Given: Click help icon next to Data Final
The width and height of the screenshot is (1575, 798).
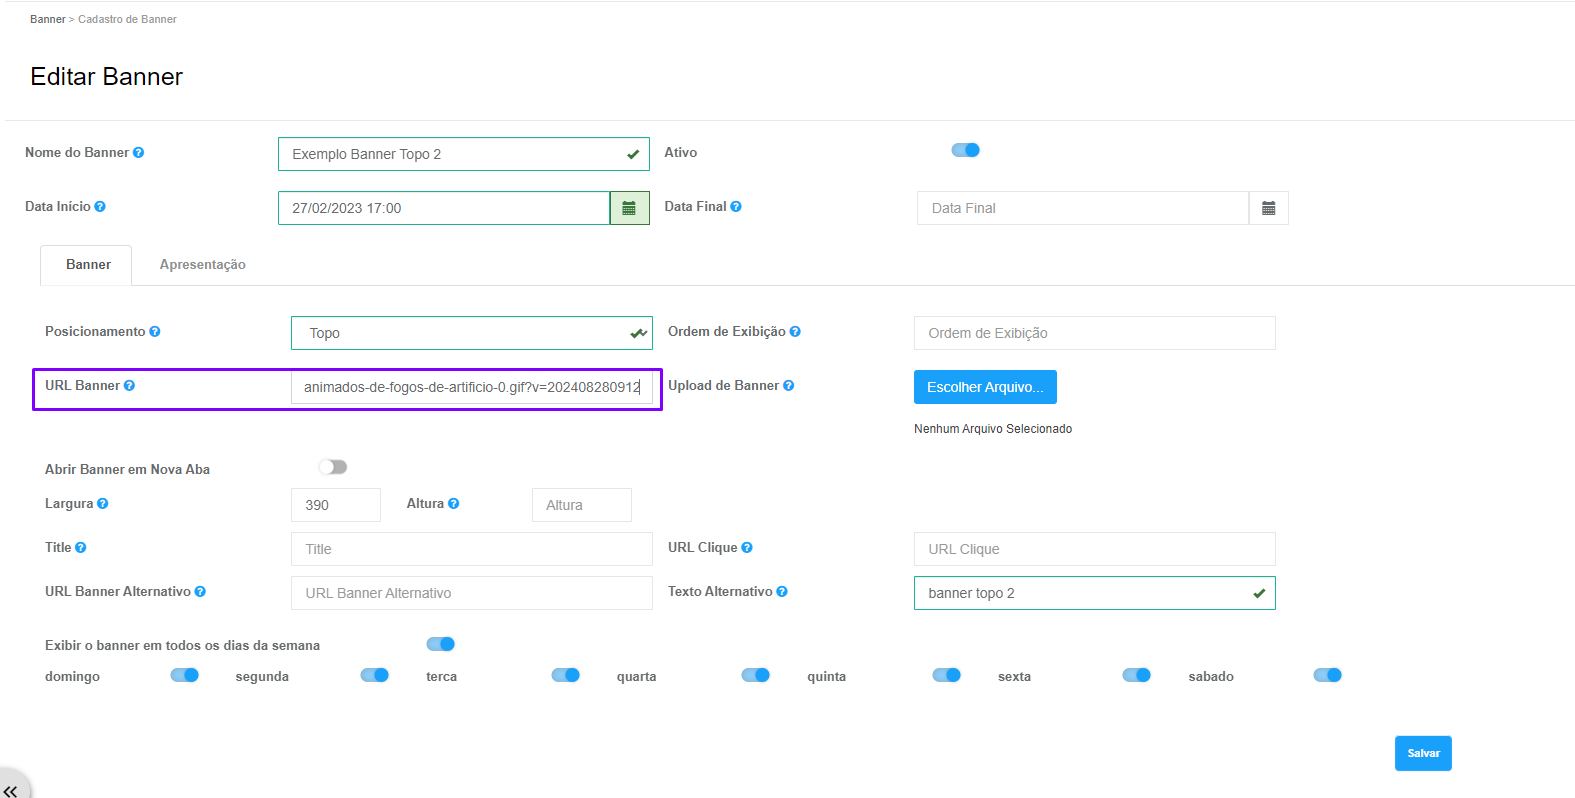Looking at the screenshot, I should pos(736,207).
